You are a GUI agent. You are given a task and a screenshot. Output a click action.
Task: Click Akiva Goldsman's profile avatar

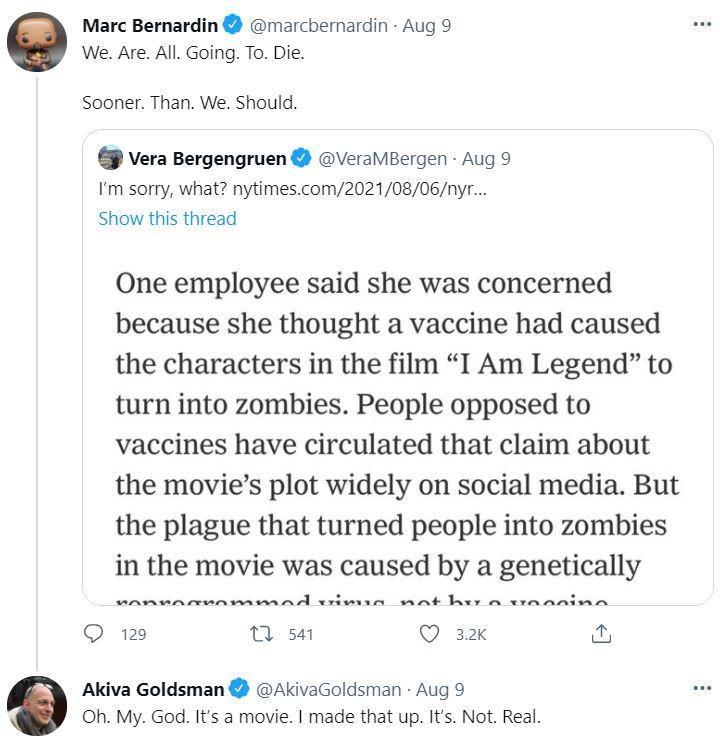point(37,706)
